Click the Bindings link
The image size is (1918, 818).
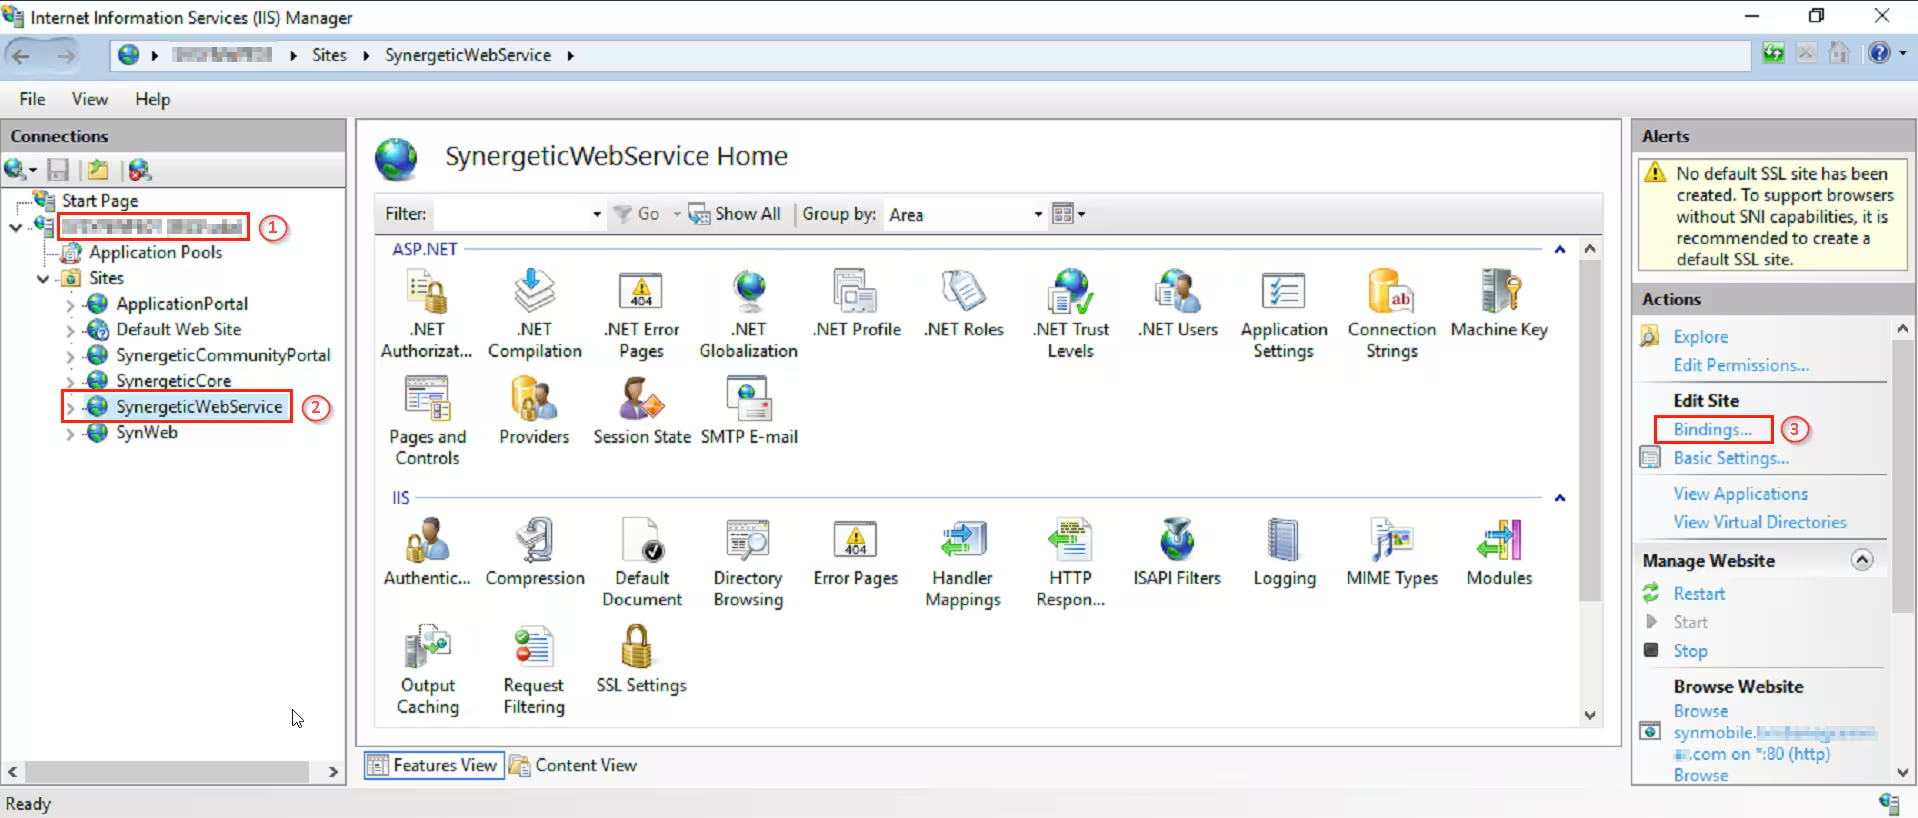[x=1712, y=429]
